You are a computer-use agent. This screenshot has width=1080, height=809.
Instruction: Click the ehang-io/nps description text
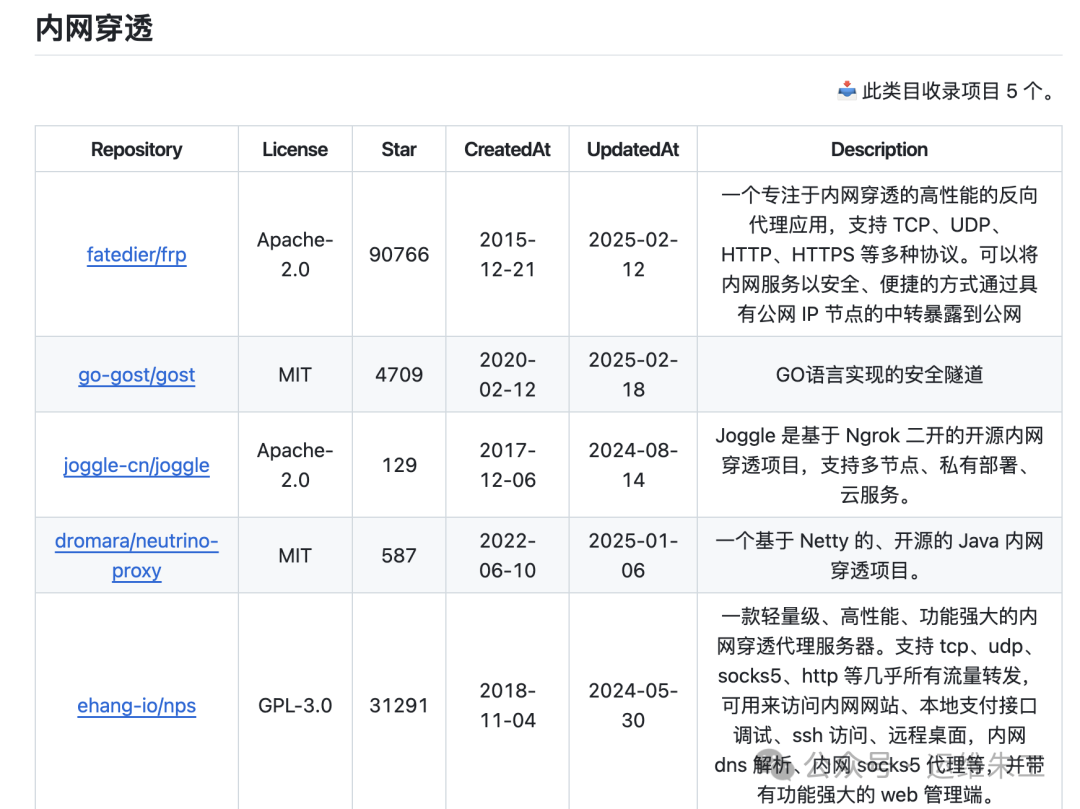pyautogui.click(x=880, y=706)
